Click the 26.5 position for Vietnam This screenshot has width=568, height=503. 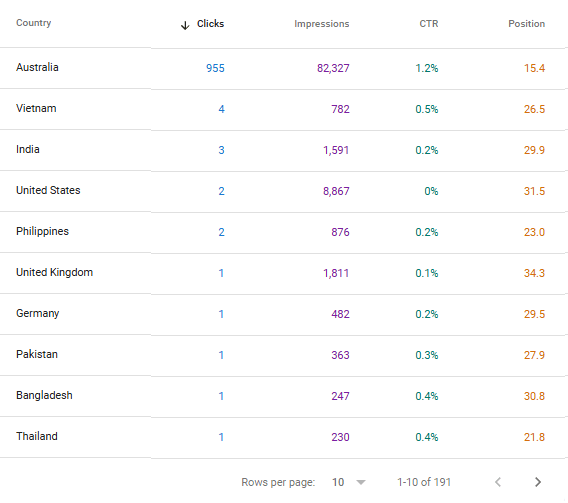coord(534,109)
